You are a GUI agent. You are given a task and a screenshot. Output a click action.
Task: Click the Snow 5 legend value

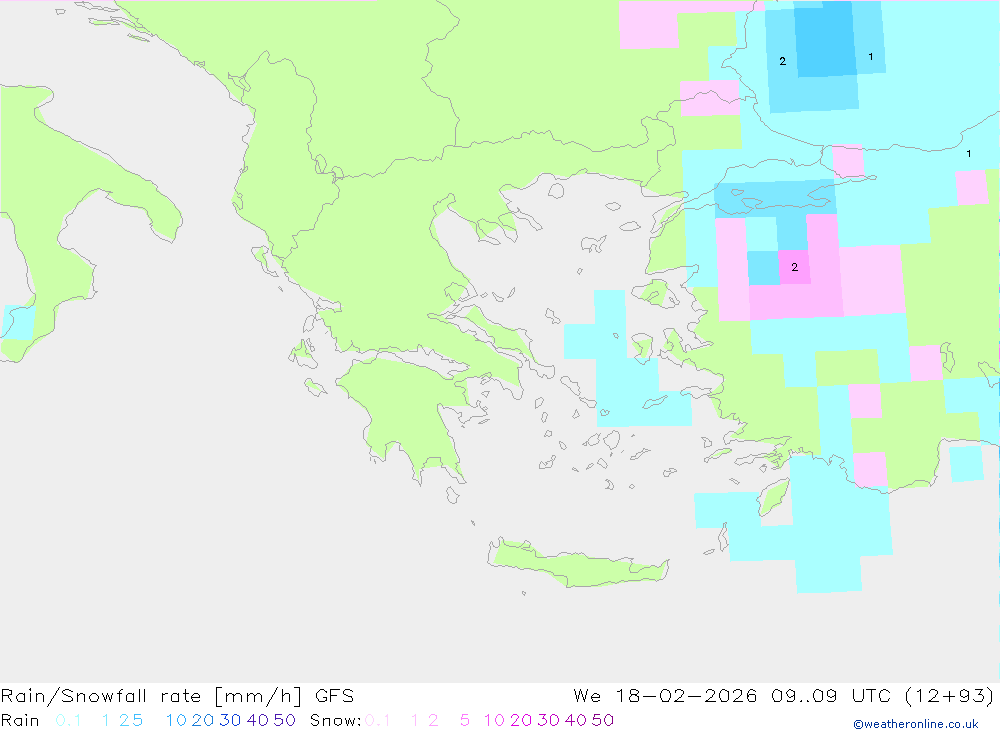point(465,720)
